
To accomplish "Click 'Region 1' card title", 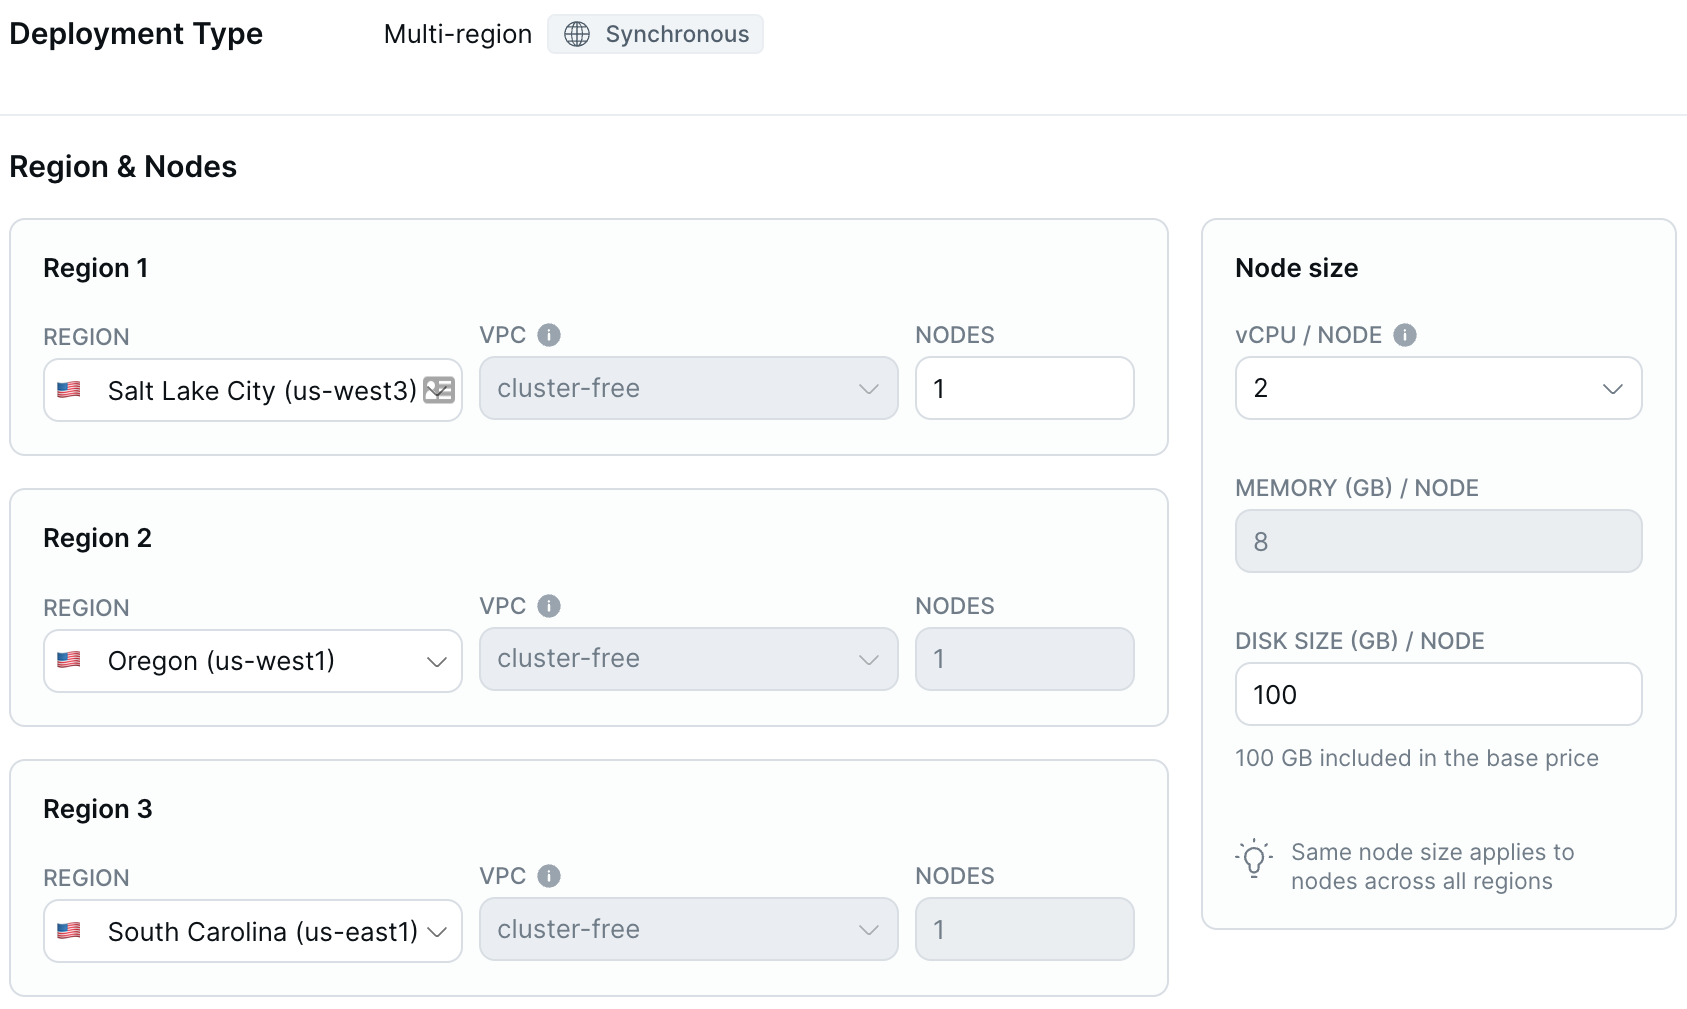I will [96, 268].
